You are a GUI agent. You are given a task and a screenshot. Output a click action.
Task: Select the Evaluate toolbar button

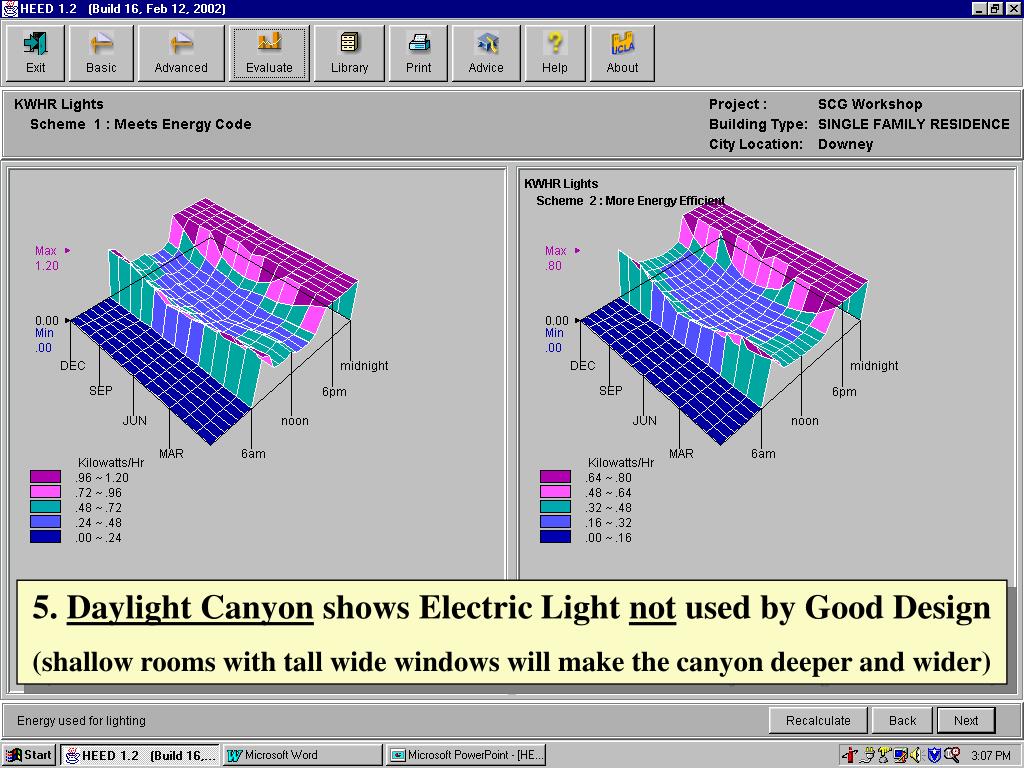[x=269, y=54]
